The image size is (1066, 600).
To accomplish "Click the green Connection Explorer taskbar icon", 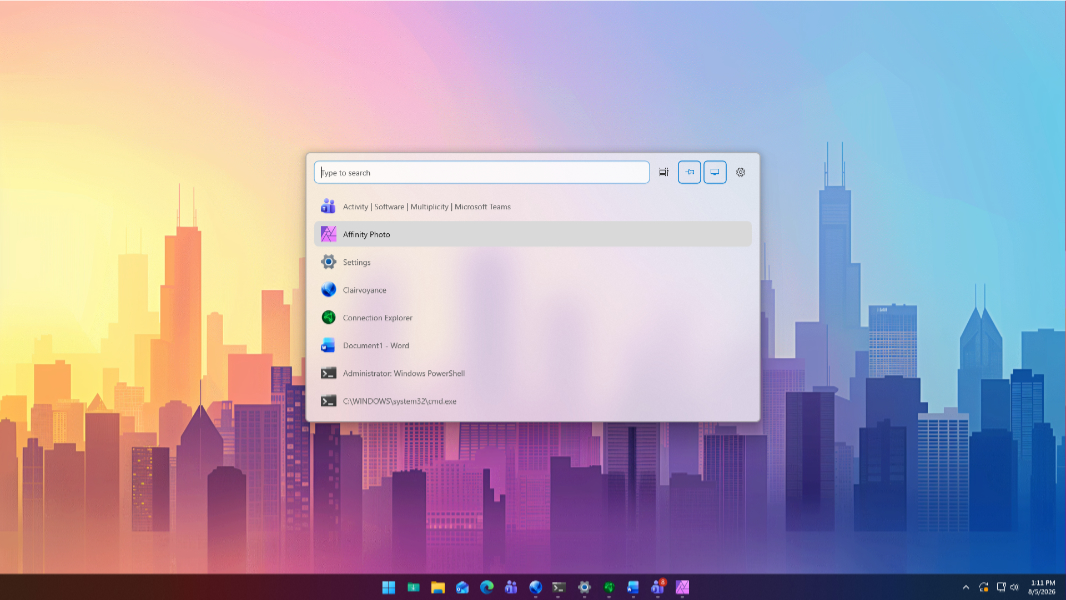I will (609, 587).
